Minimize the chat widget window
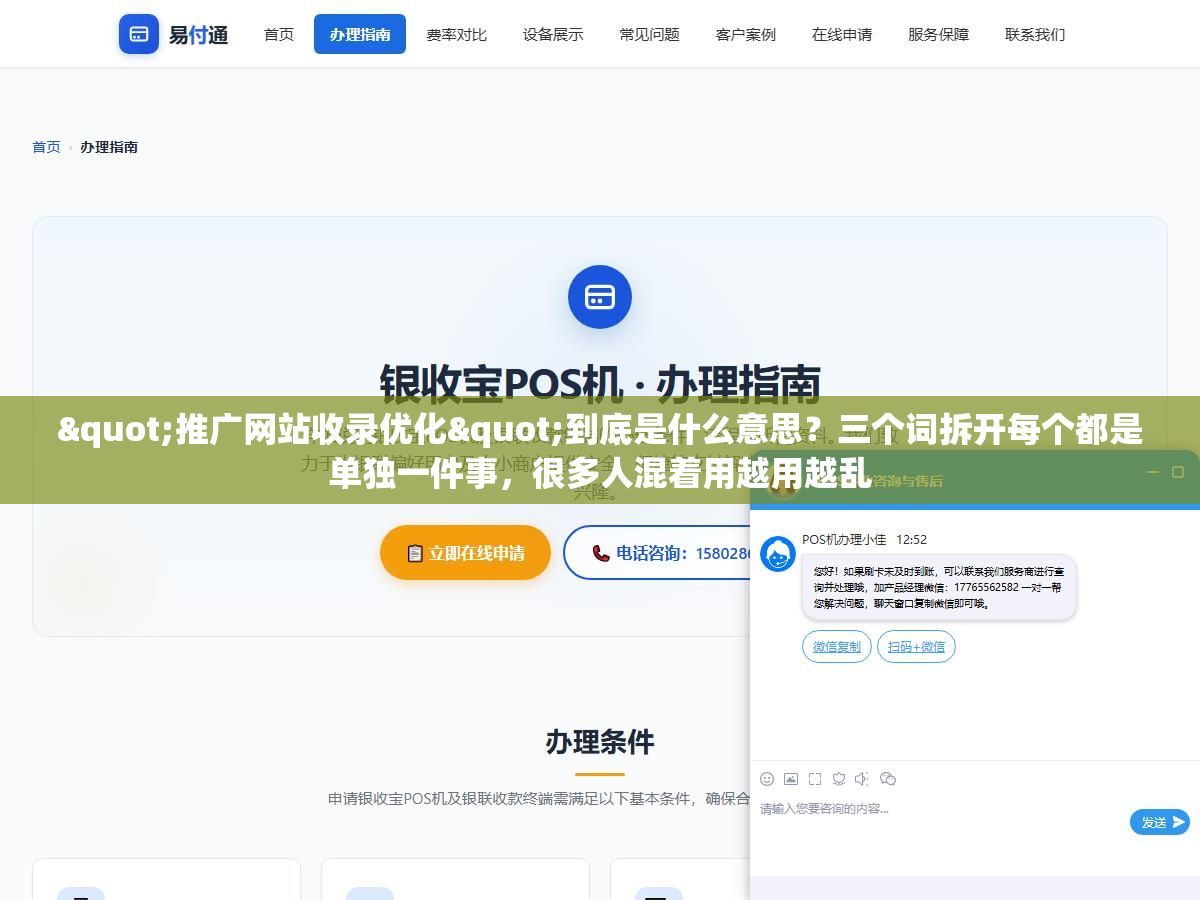1200x900 pixels. click(1152, 472)
